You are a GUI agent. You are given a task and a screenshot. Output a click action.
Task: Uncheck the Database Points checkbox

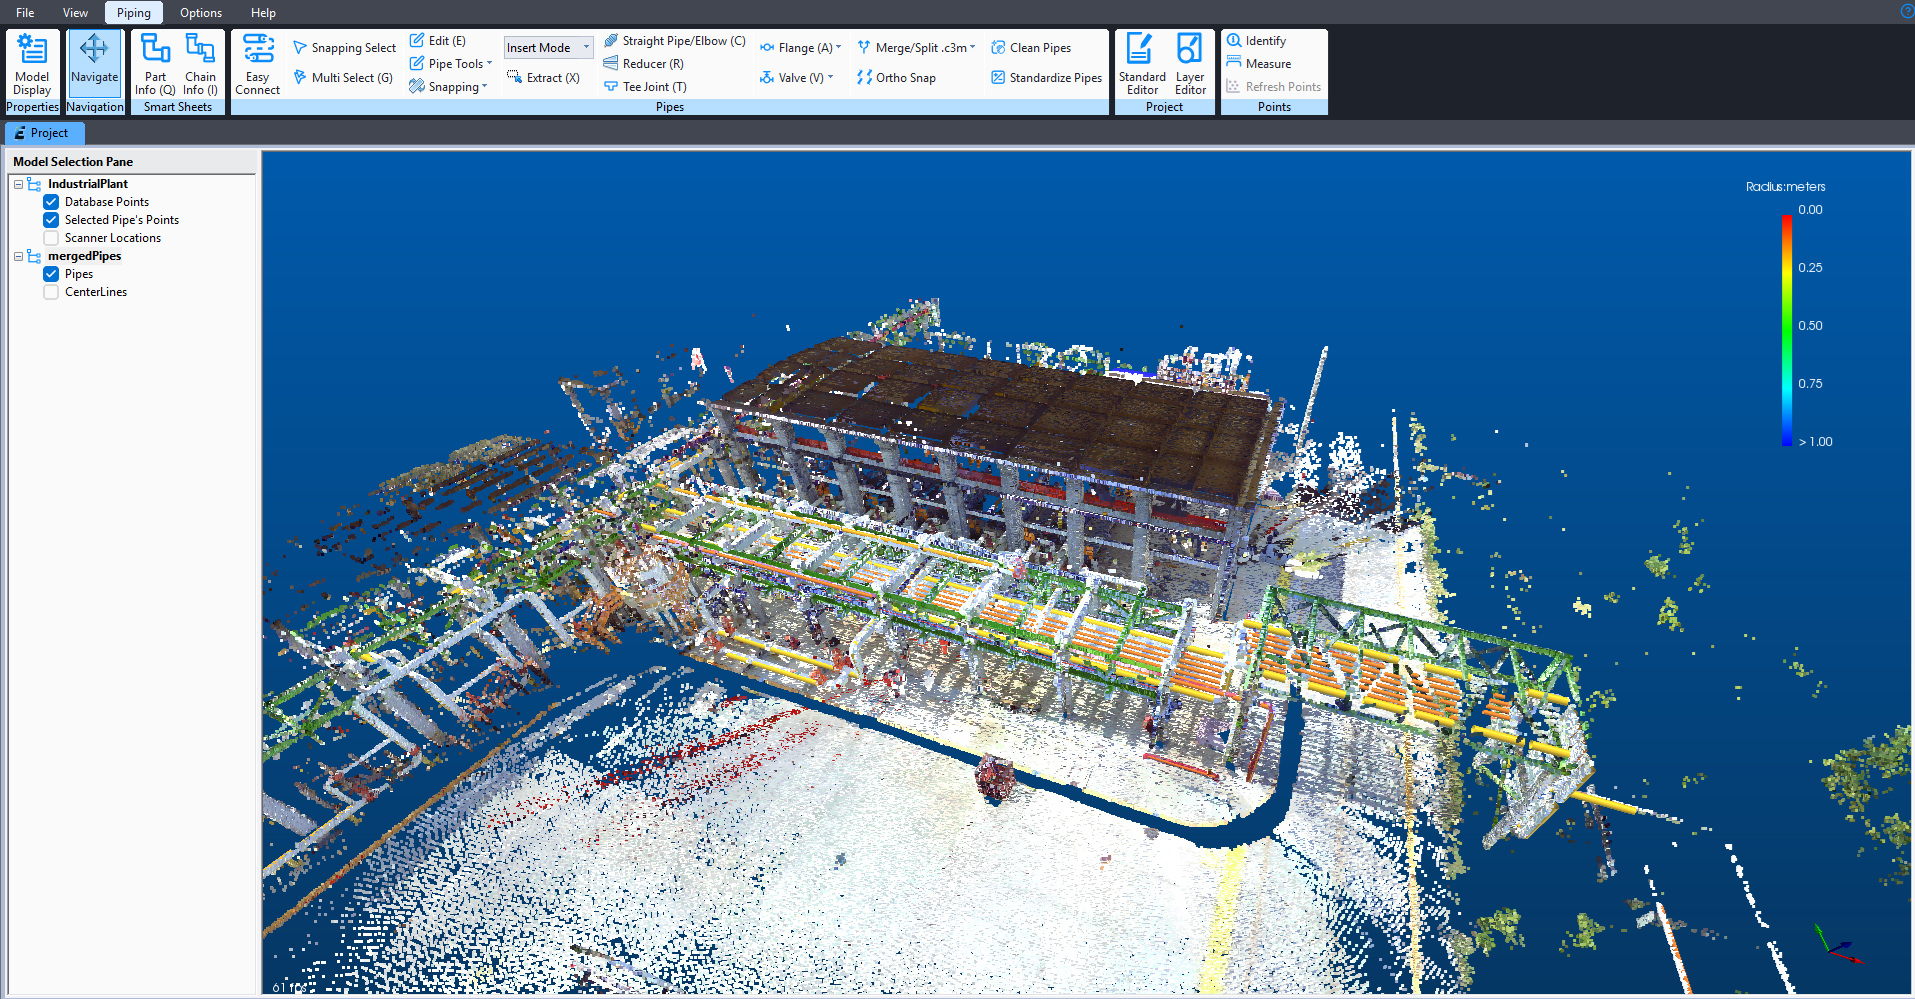[51, 202]
